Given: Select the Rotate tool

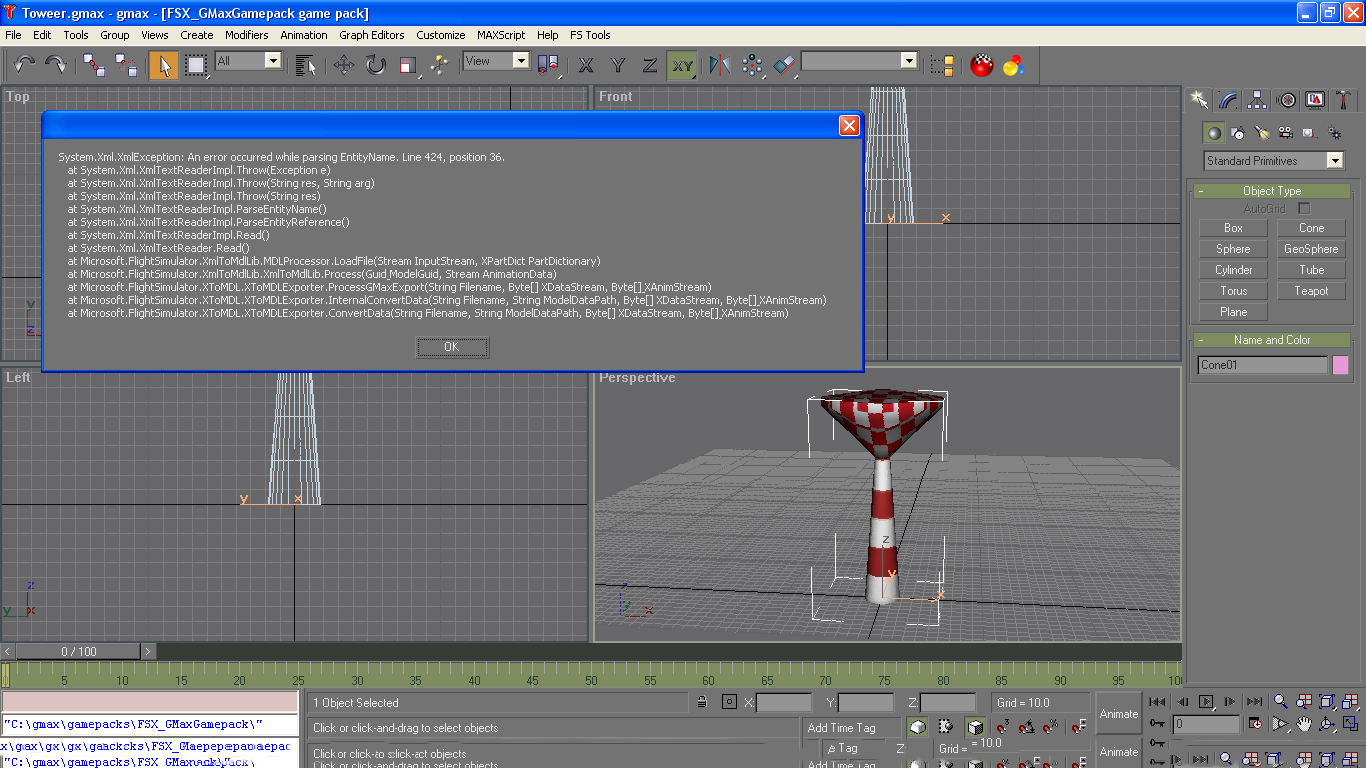Looking at the screenshot, I should coord(375,65).
